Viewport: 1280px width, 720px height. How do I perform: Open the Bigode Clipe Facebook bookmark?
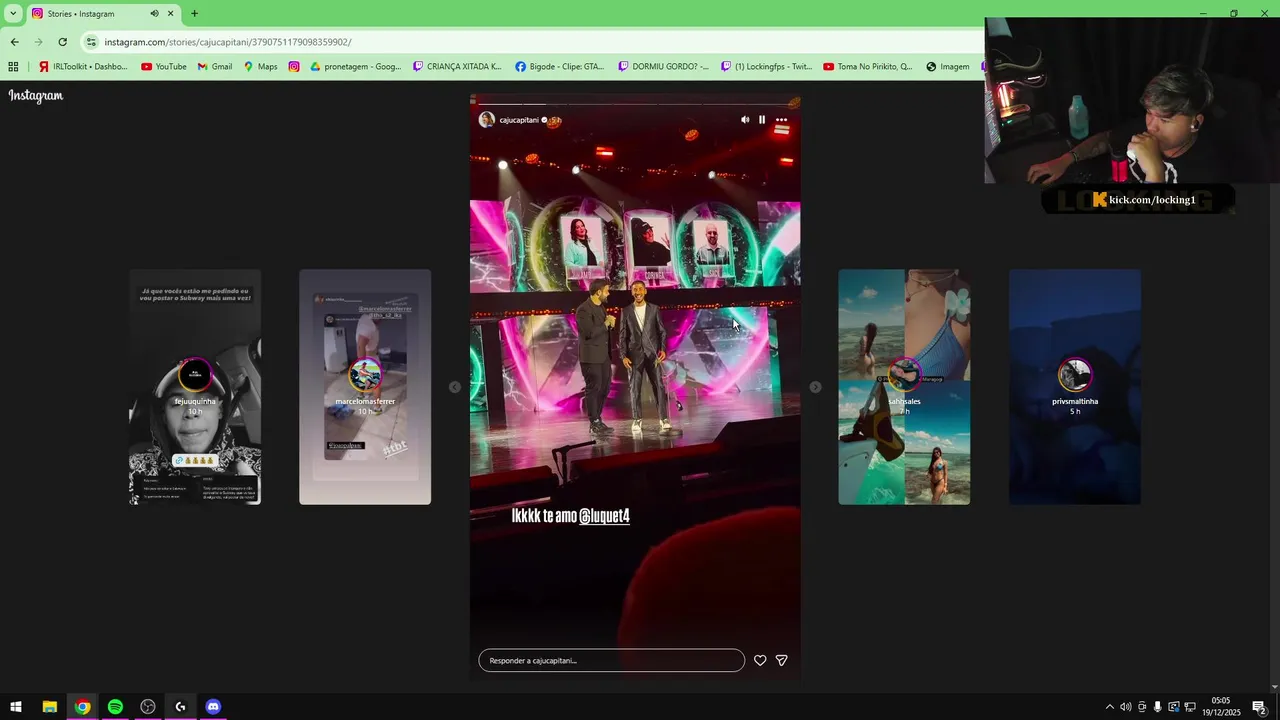click(x=560, y=67)
